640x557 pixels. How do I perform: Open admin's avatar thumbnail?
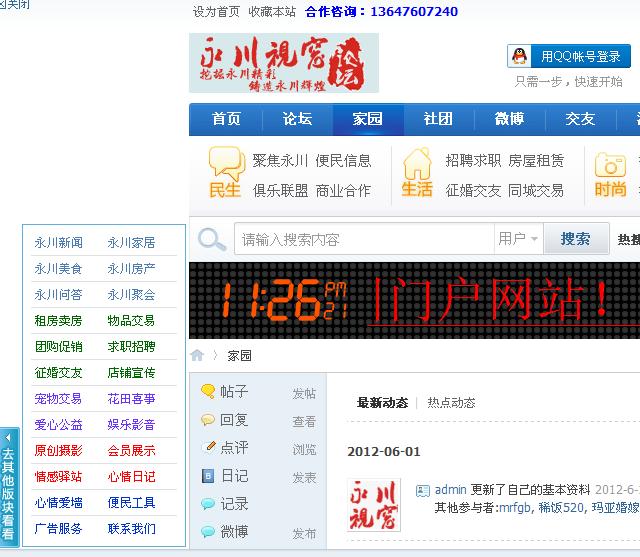(374, 505)
